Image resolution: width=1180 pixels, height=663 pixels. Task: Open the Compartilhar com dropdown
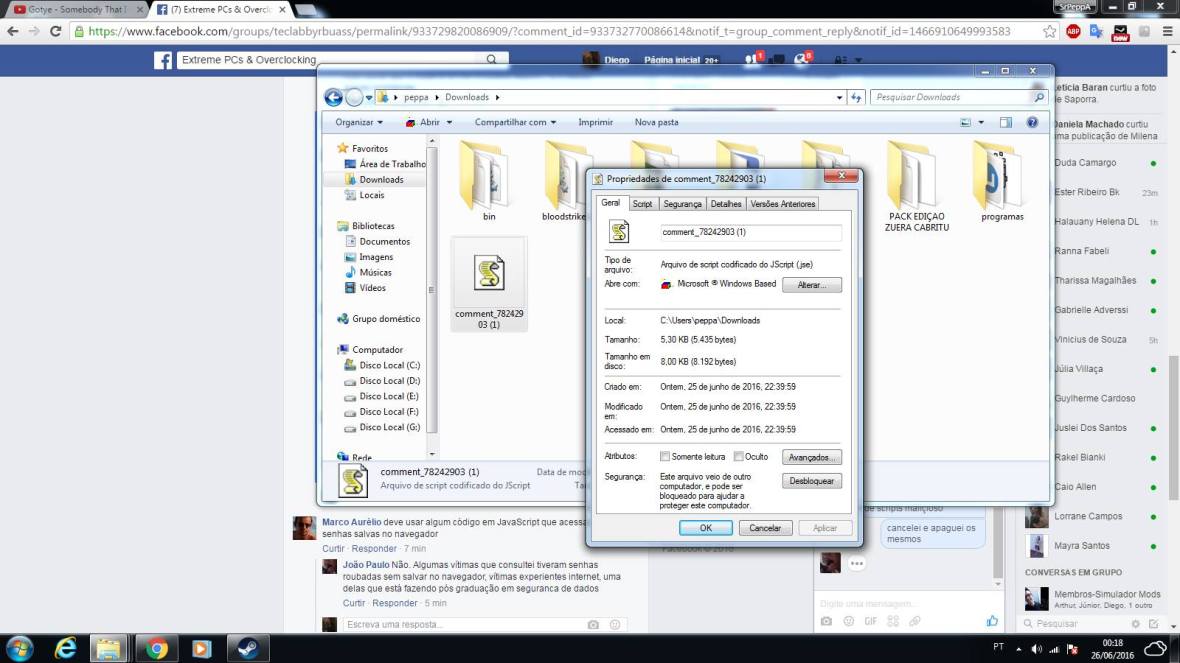pos(517,122)
